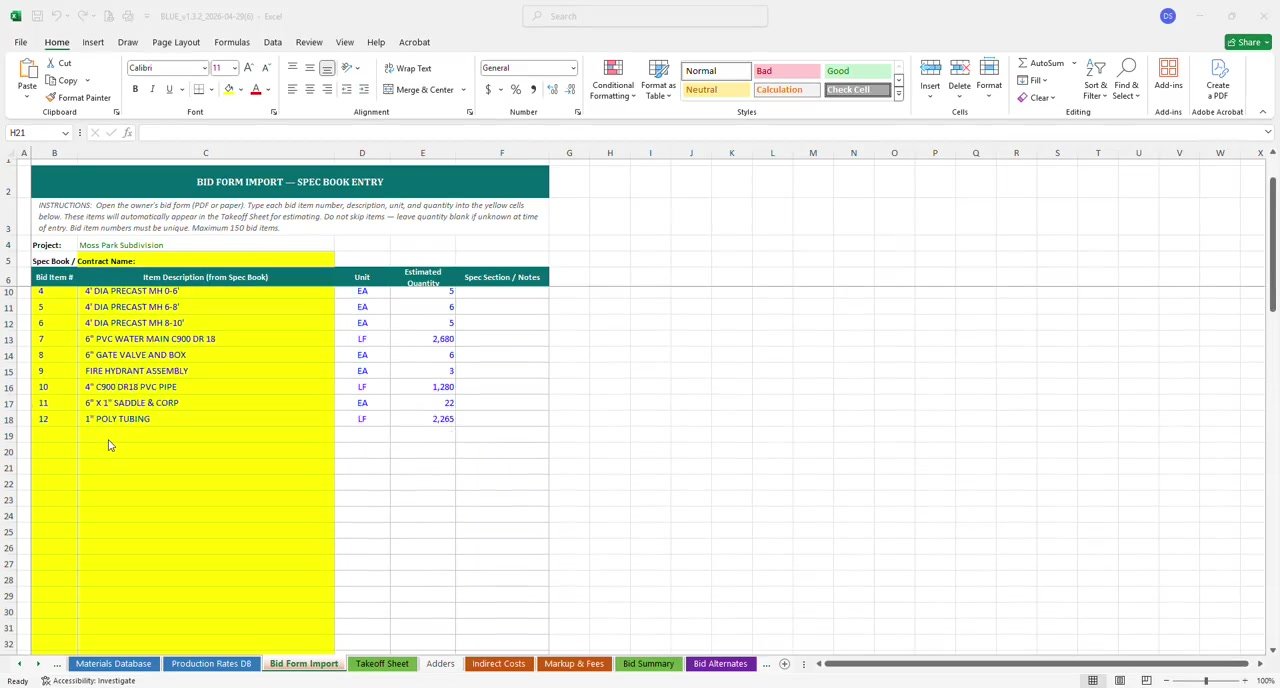Toggle Center alignment for text
The height and width of the screenshot is (688, 1280).
(310, 89)
